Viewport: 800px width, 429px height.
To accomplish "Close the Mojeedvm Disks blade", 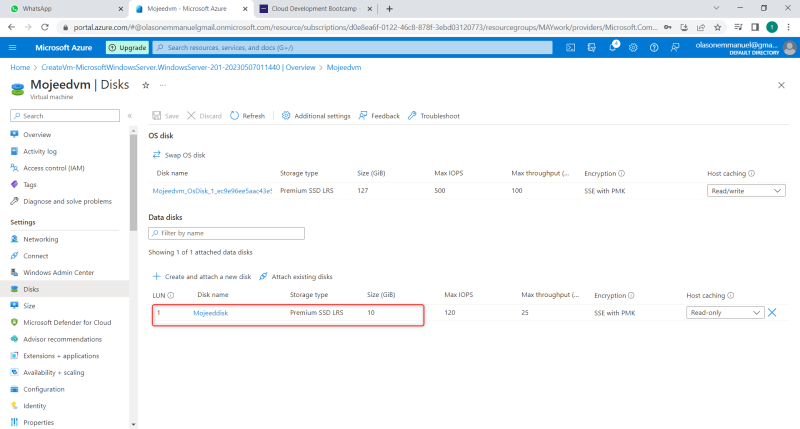I will click(x=781, y=85).
